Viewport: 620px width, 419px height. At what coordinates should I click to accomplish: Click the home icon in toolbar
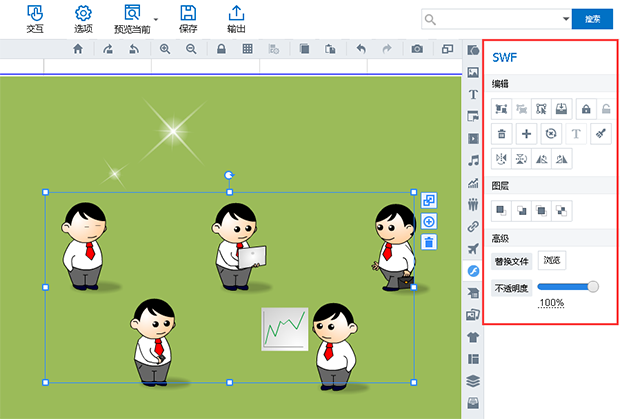point(78,49)
